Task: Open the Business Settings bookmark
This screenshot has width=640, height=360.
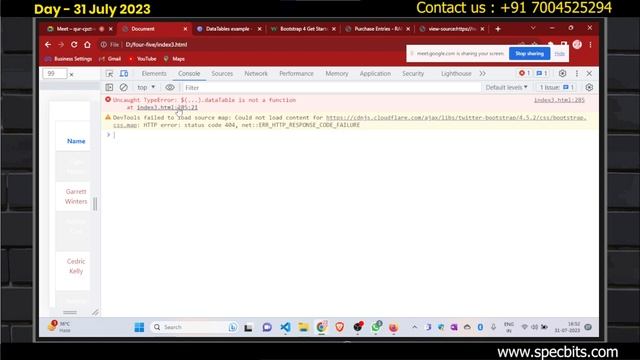Action: pyautogui.click(x=69, y=59)
